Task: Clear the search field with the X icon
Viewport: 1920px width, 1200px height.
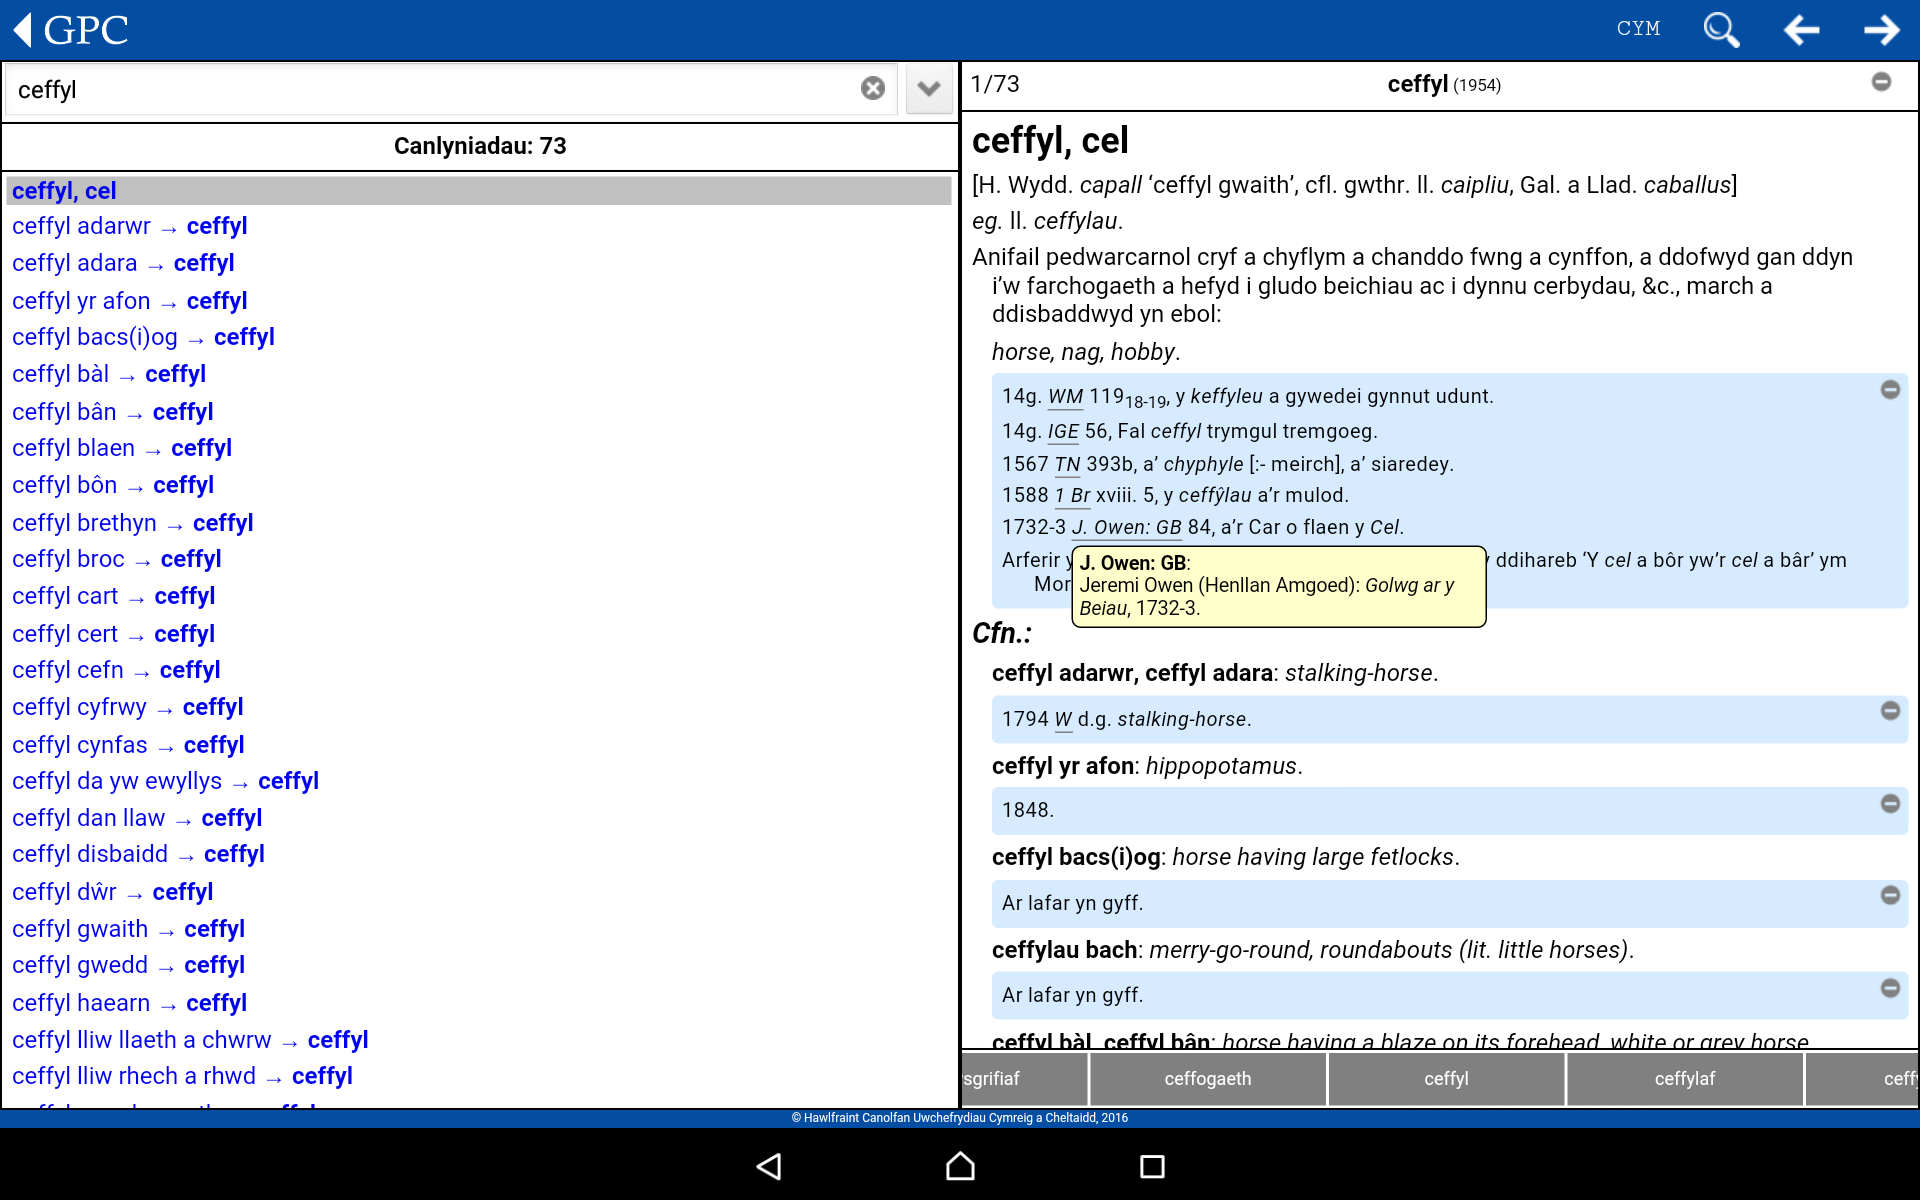Action: [872, 88]
